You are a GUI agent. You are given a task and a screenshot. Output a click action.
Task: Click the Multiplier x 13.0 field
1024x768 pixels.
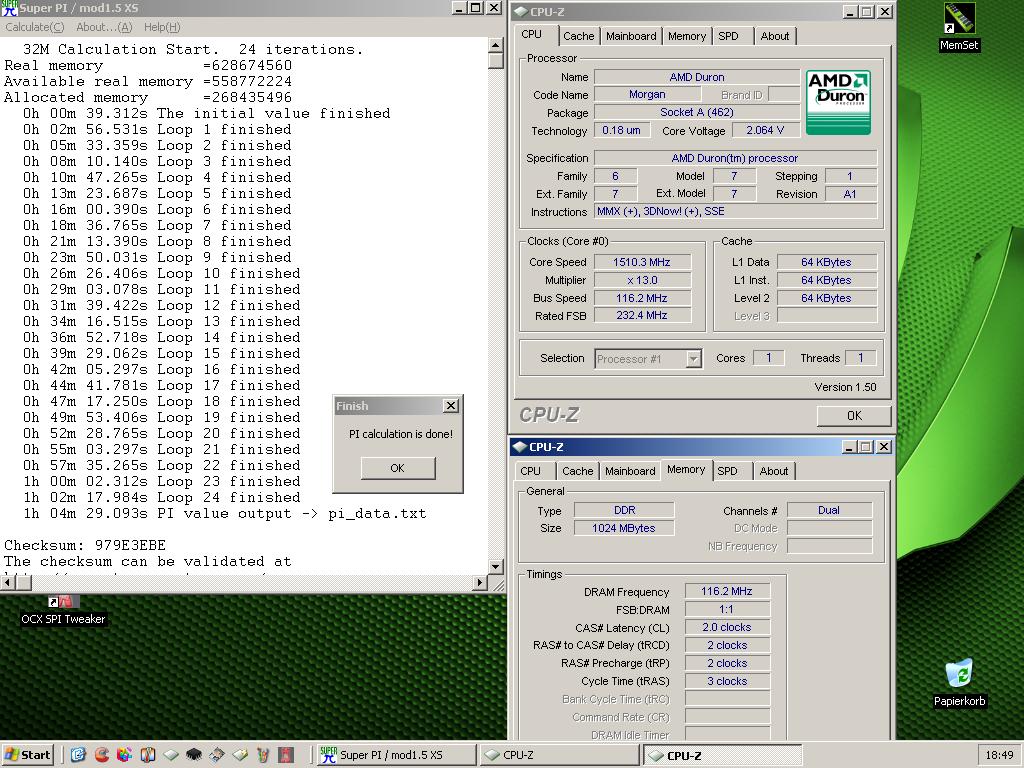642,280
